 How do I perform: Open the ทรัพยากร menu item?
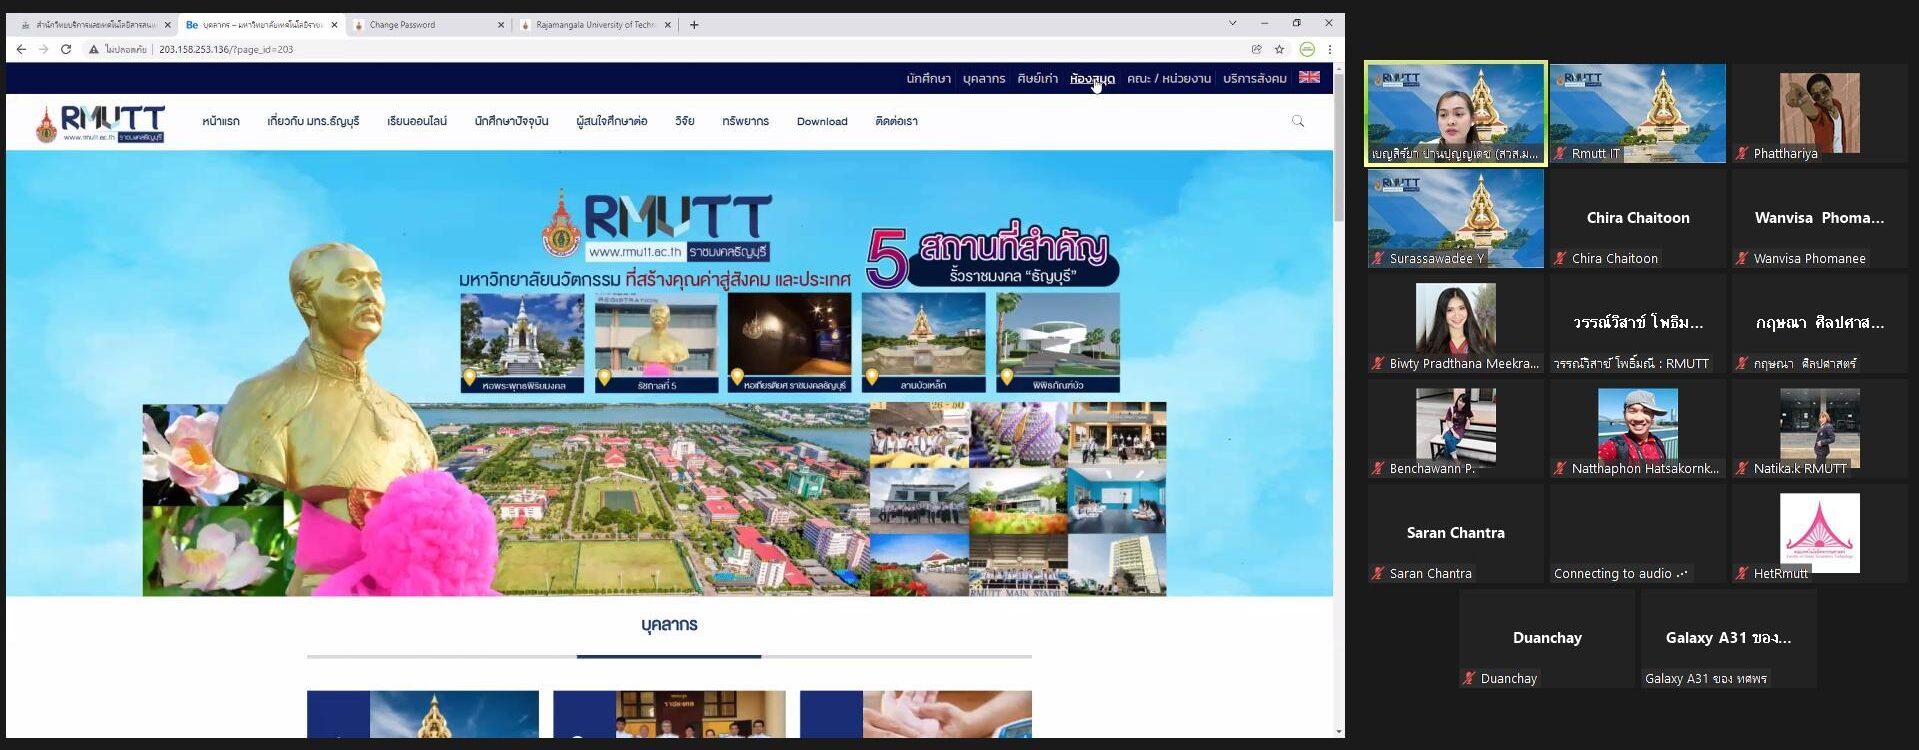745,121
